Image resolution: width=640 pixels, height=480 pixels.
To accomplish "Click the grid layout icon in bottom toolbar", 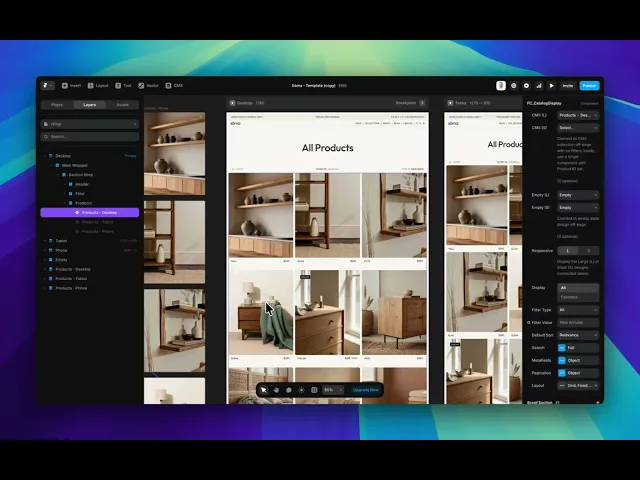I will pos(314,390).
